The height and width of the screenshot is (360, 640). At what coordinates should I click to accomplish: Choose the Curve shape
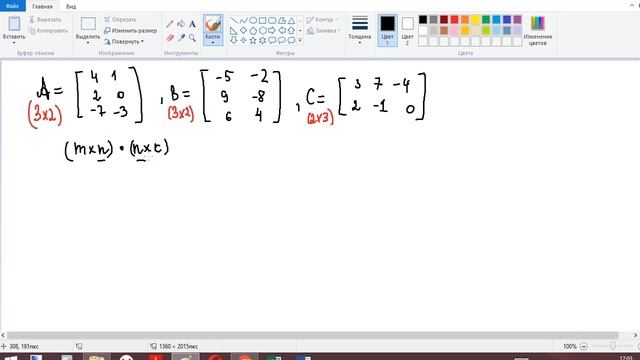click(244, 20)
